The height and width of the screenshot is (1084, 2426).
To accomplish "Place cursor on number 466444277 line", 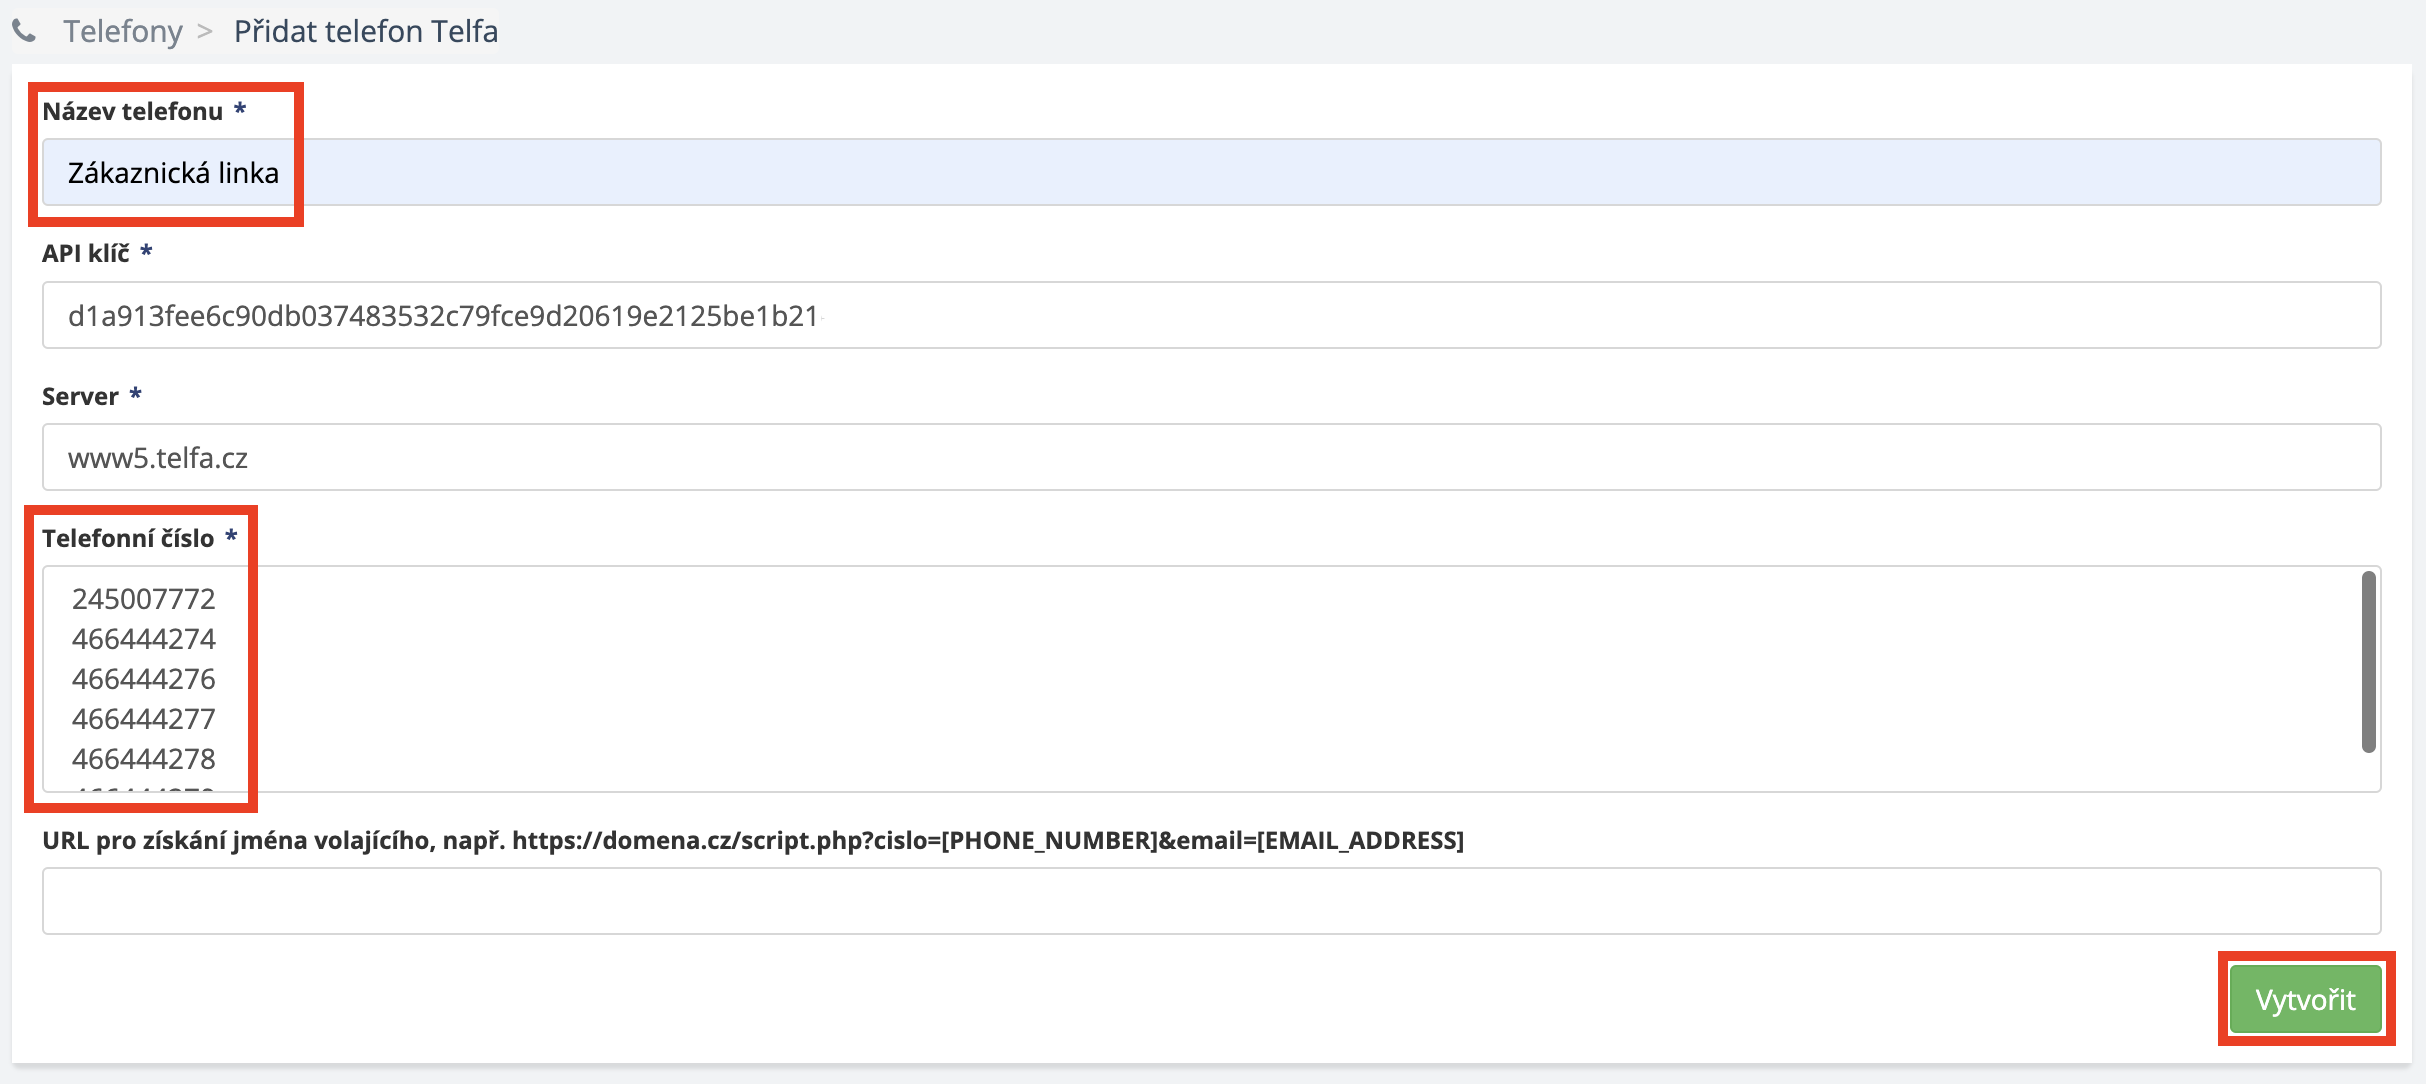I will 144,719.
